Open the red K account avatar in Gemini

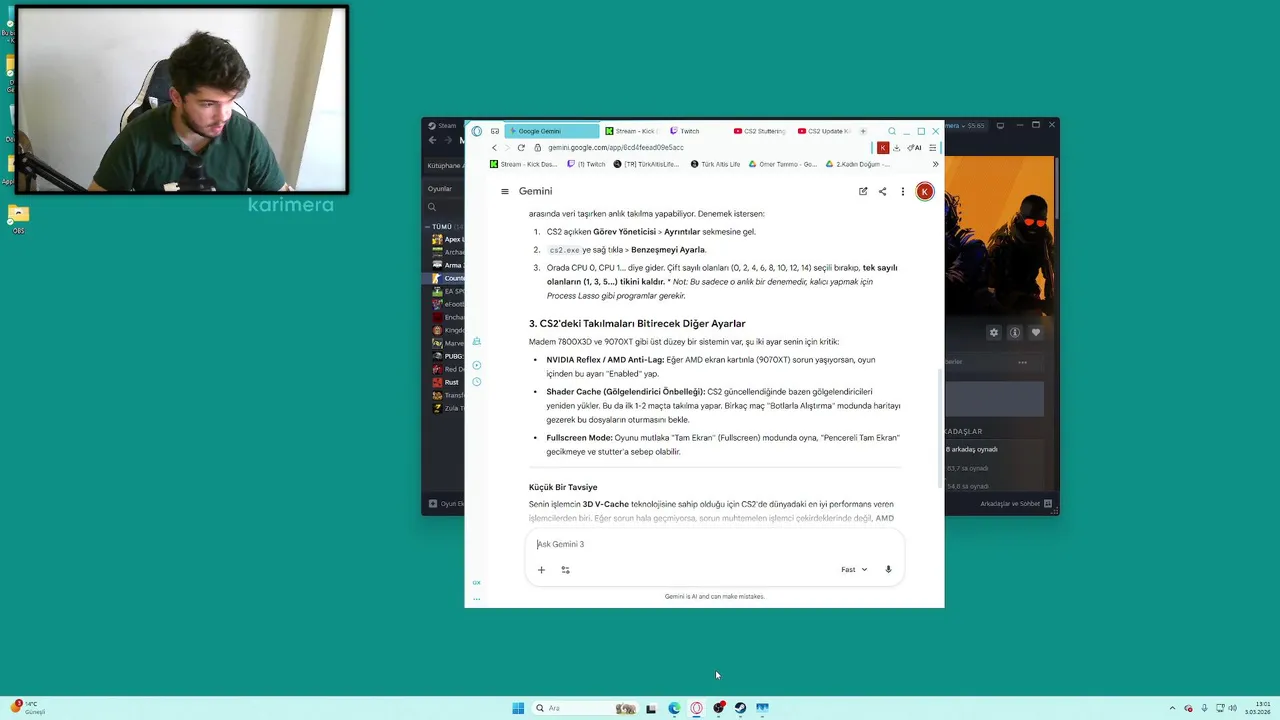point(925,191)
